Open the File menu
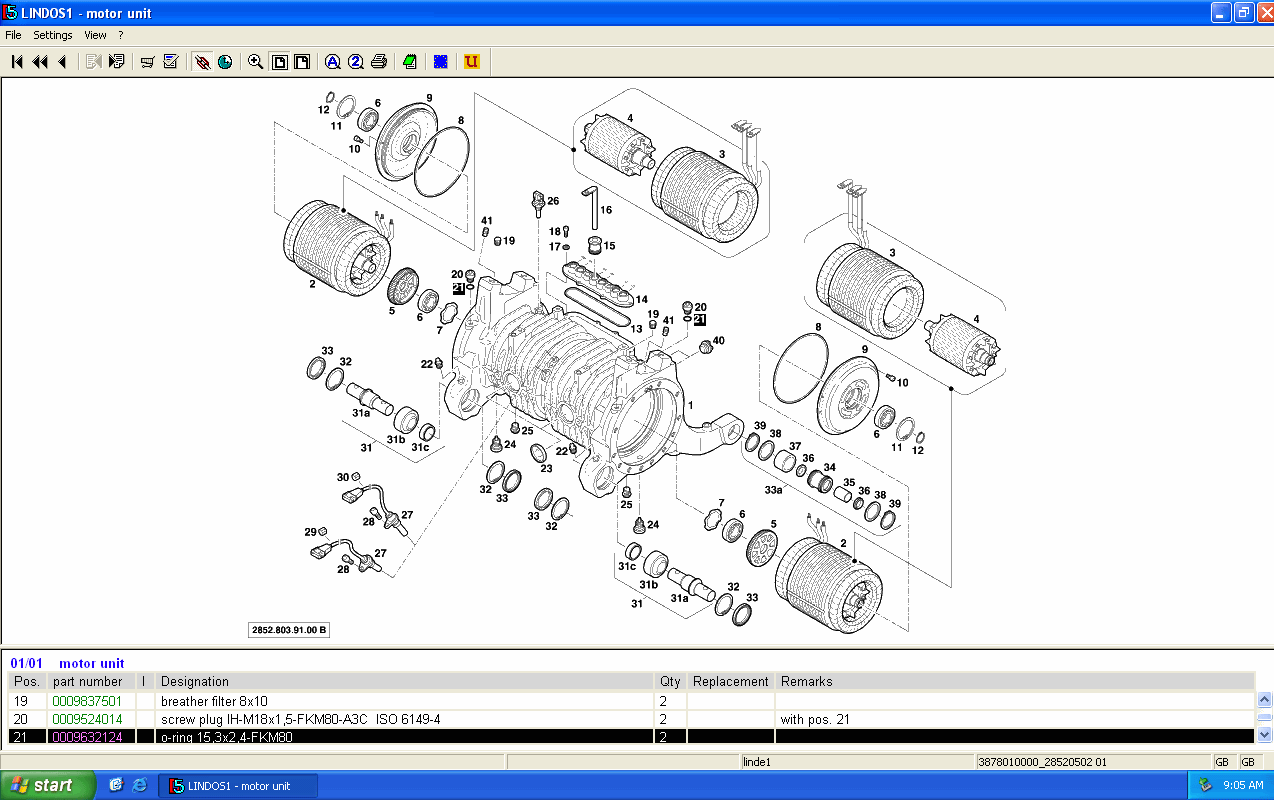The image size is (1274, 800). pyautogui.click(x=13, y=35)
